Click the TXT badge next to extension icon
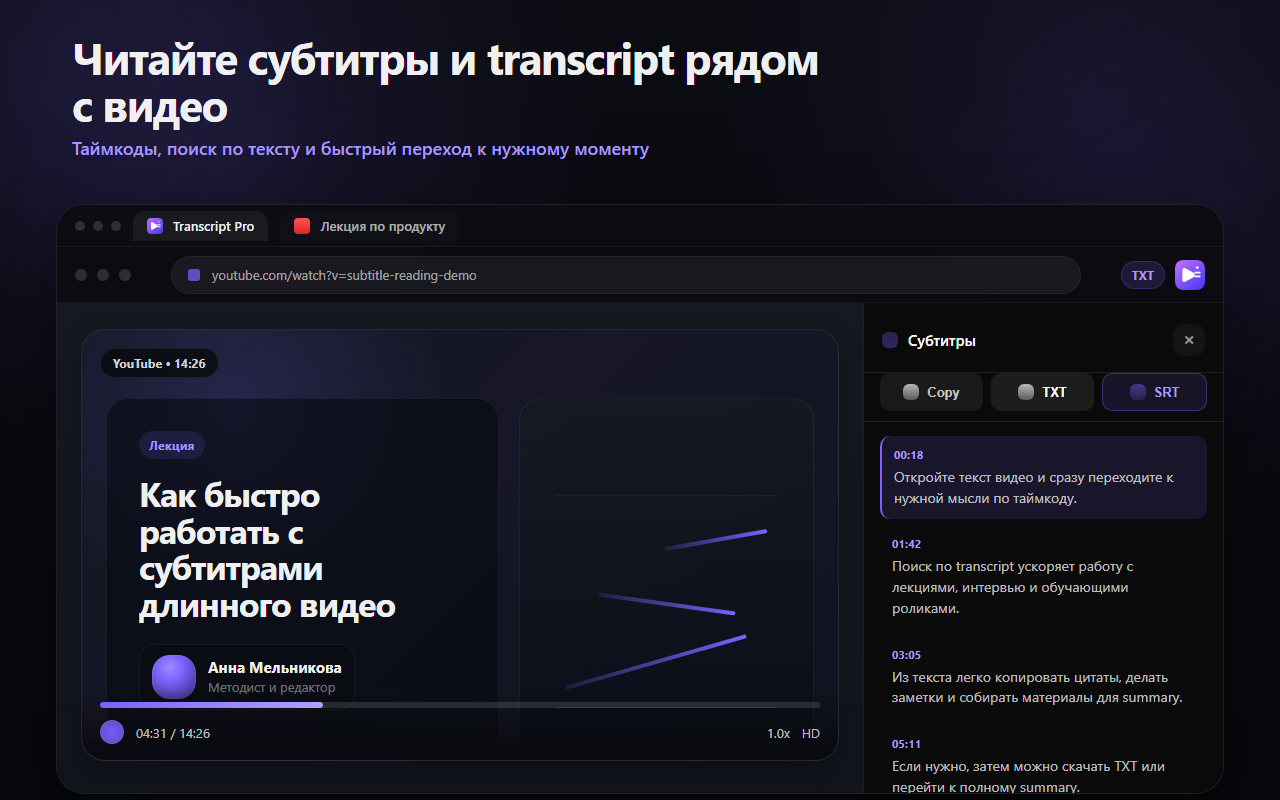This screenshot has height=800, width=1280. [1142, 274]
